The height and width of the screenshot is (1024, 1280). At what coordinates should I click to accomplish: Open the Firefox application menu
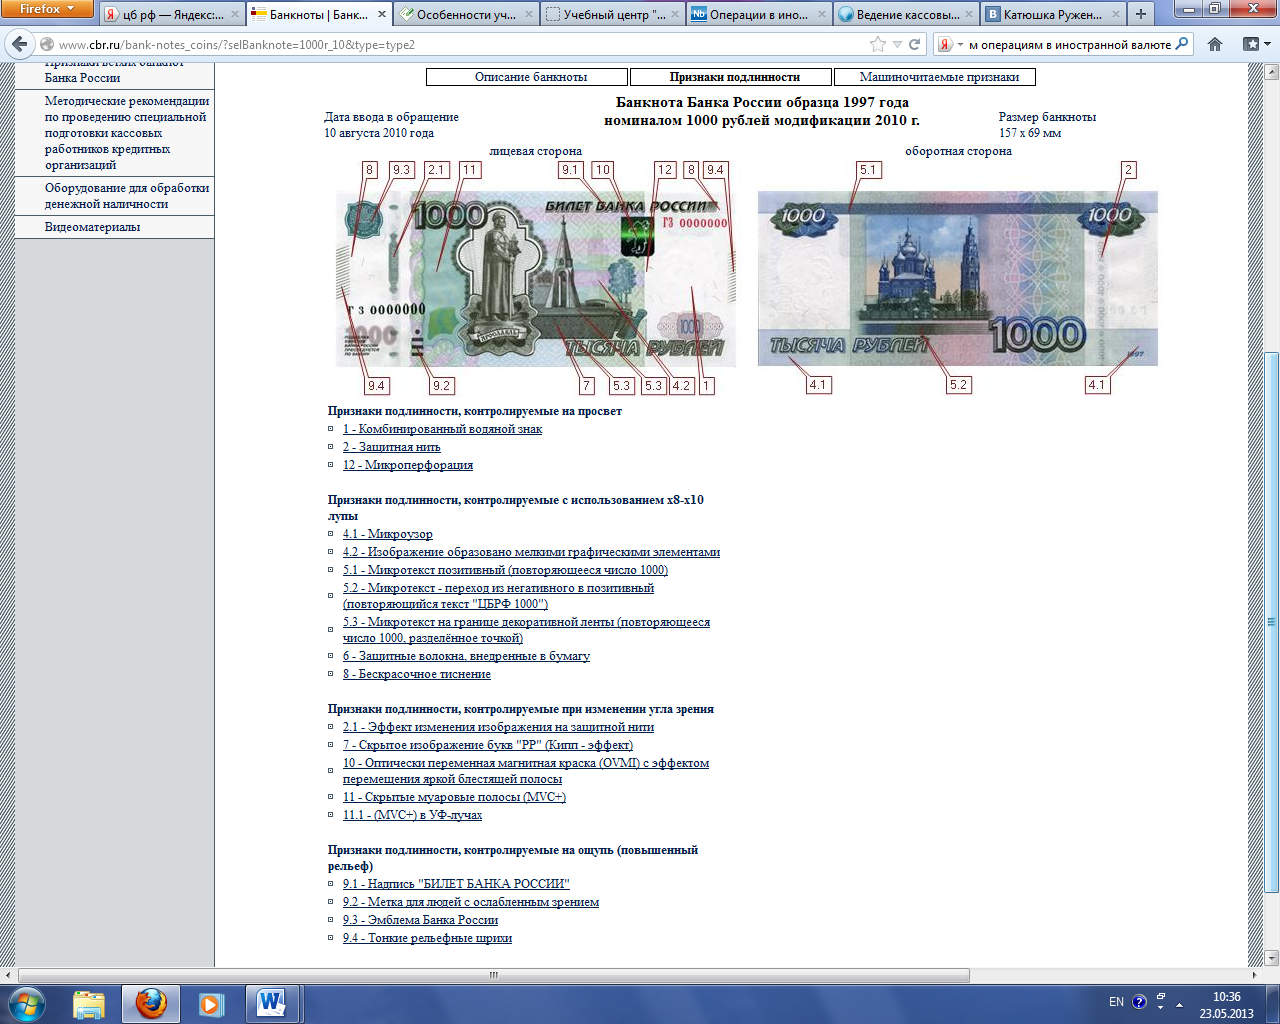click(x=47, y=9)
